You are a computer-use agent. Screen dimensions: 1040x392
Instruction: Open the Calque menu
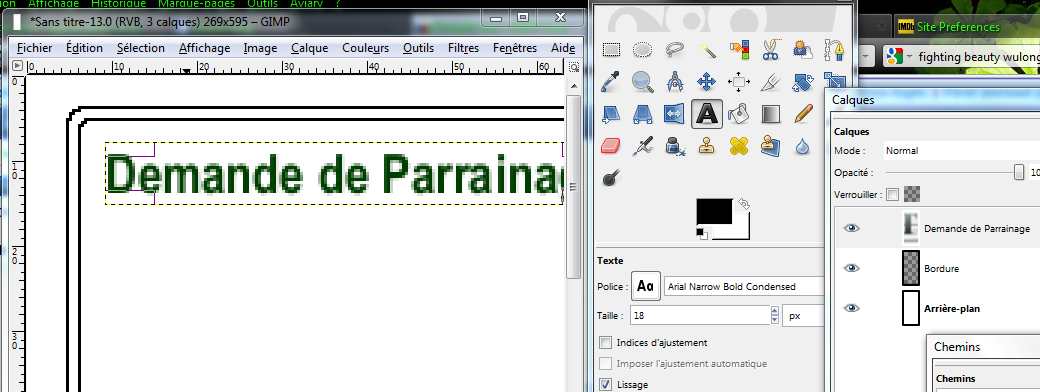[x=309, y=48]
